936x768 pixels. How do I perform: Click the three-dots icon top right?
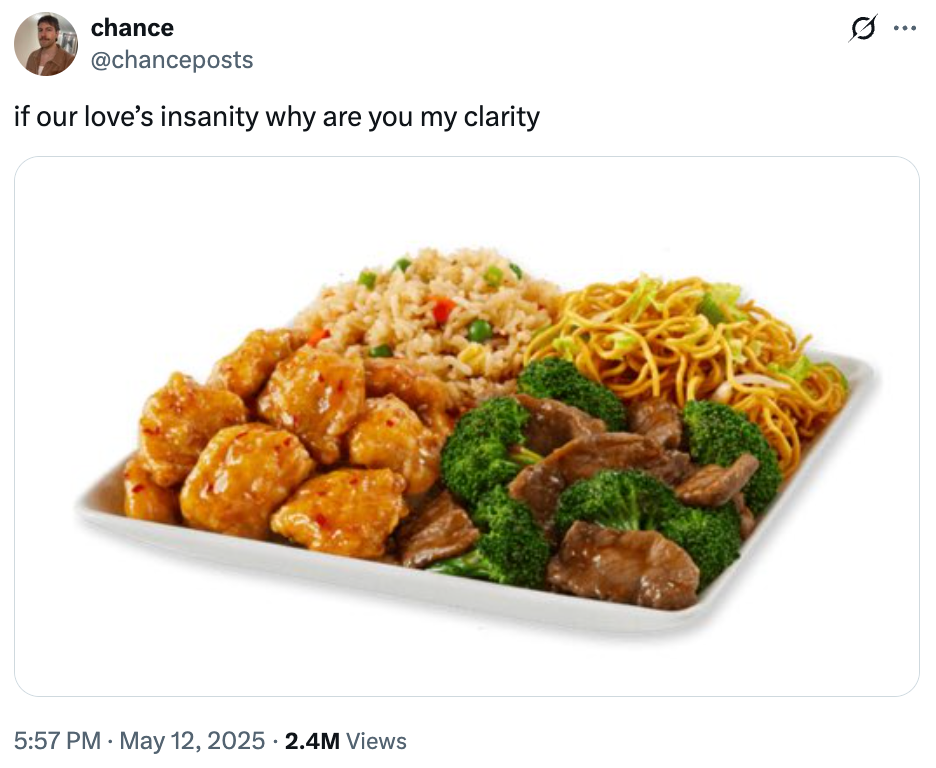pyautogui.click(x=906, y=28)
